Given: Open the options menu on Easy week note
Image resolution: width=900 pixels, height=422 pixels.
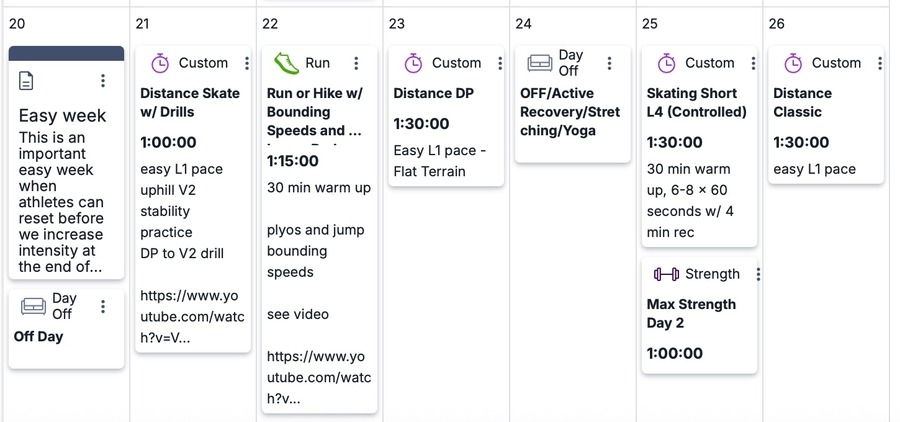Looking at the screenshot, I should 103,81.
